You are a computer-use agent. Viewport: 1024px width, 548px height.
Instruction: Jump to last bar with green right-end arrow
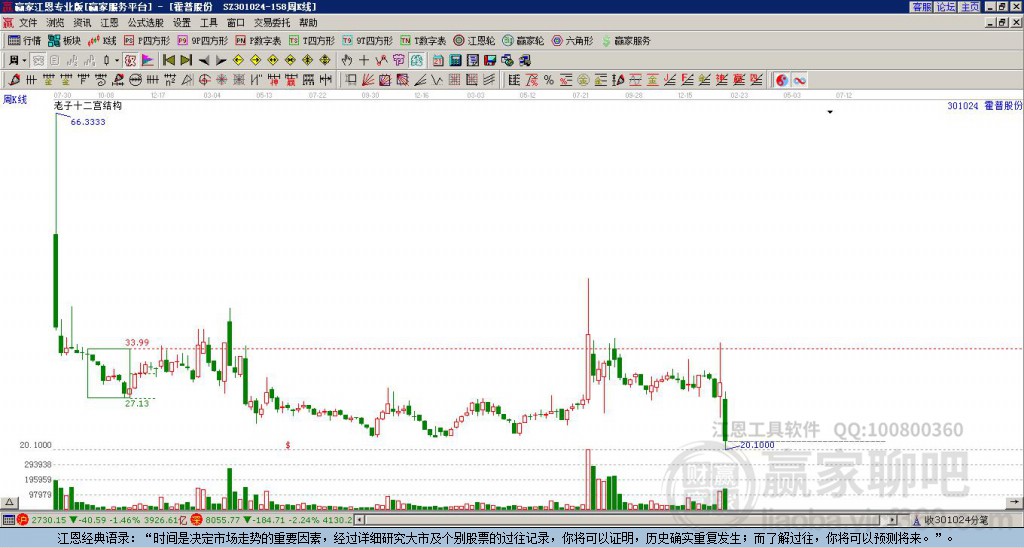click(186, 60)
